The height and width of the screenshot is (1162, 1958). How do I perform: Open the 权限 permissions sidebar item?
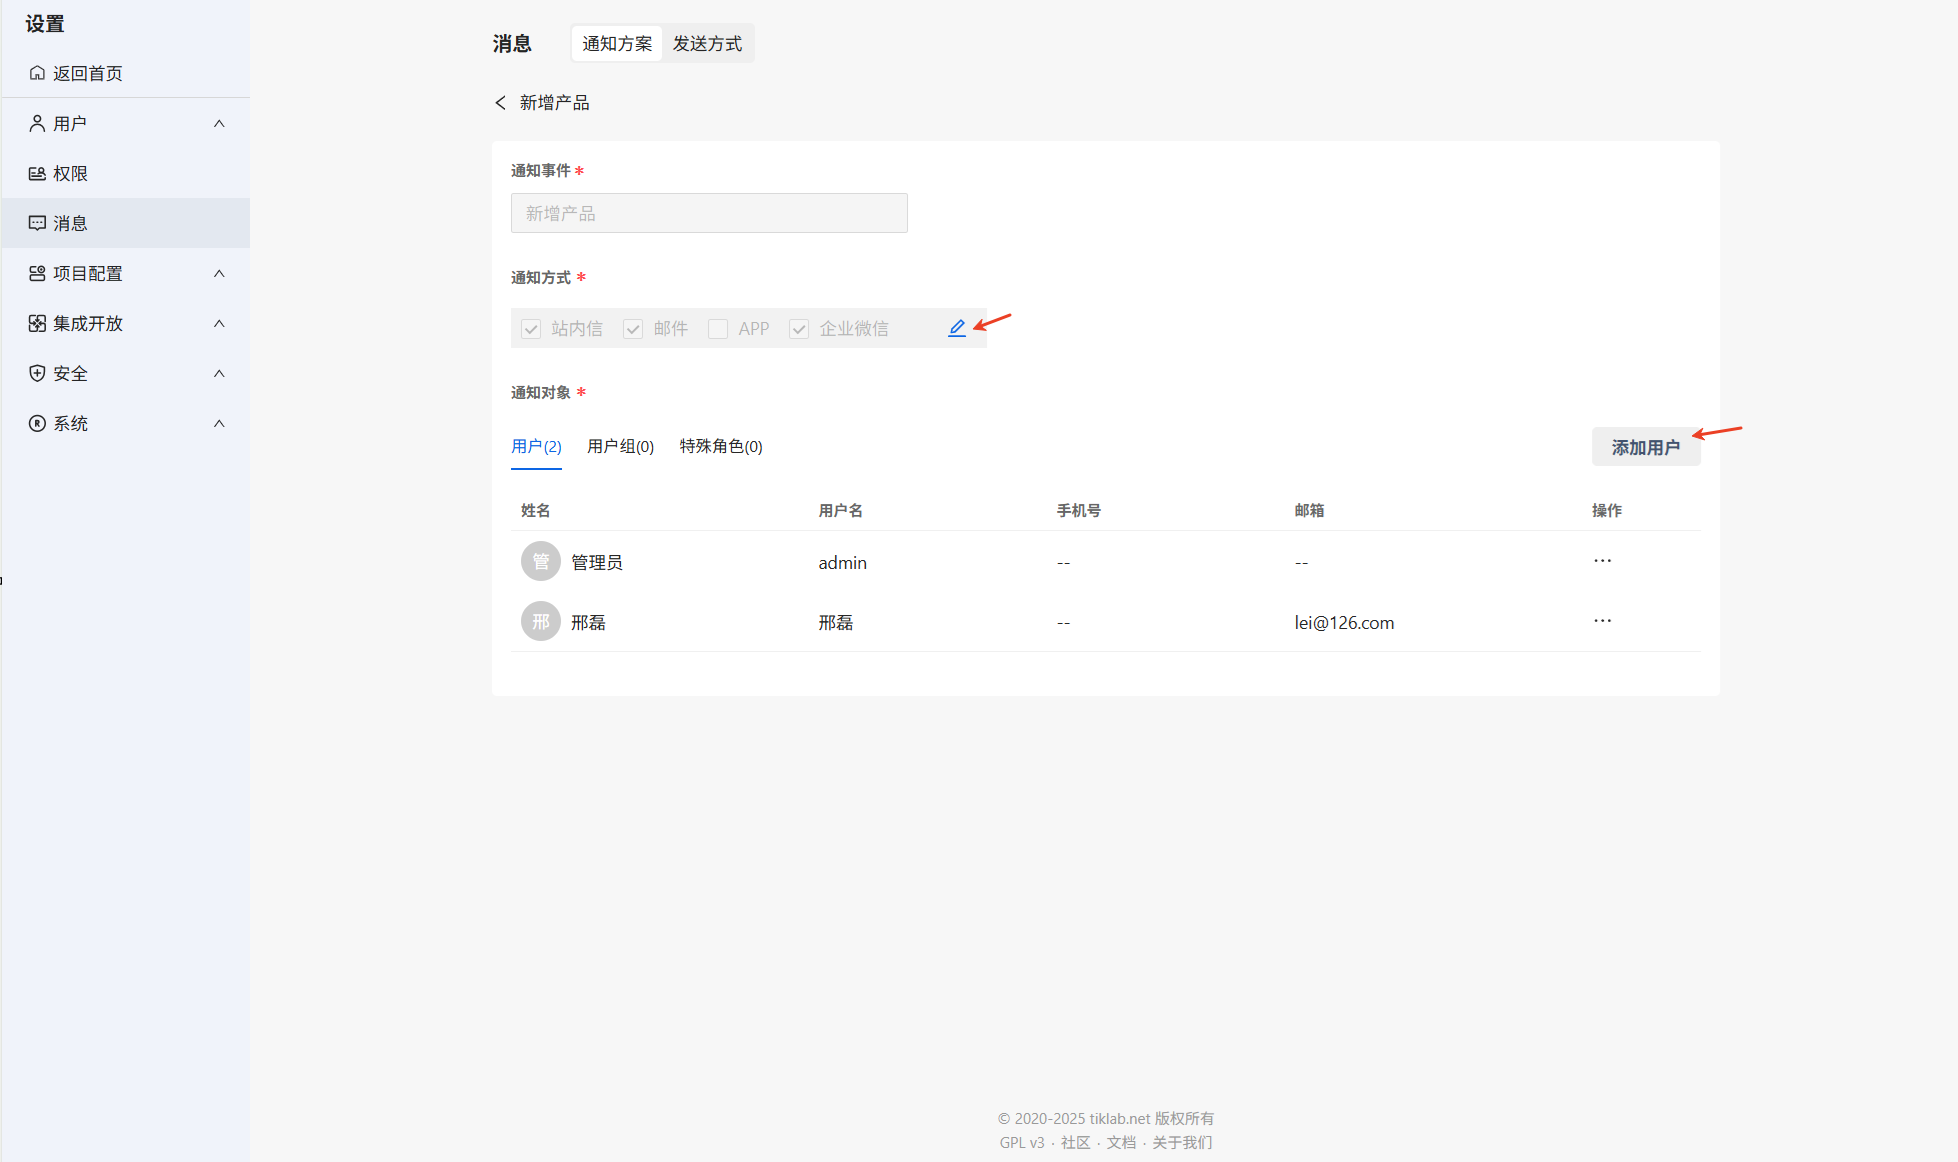pos(70,174)
